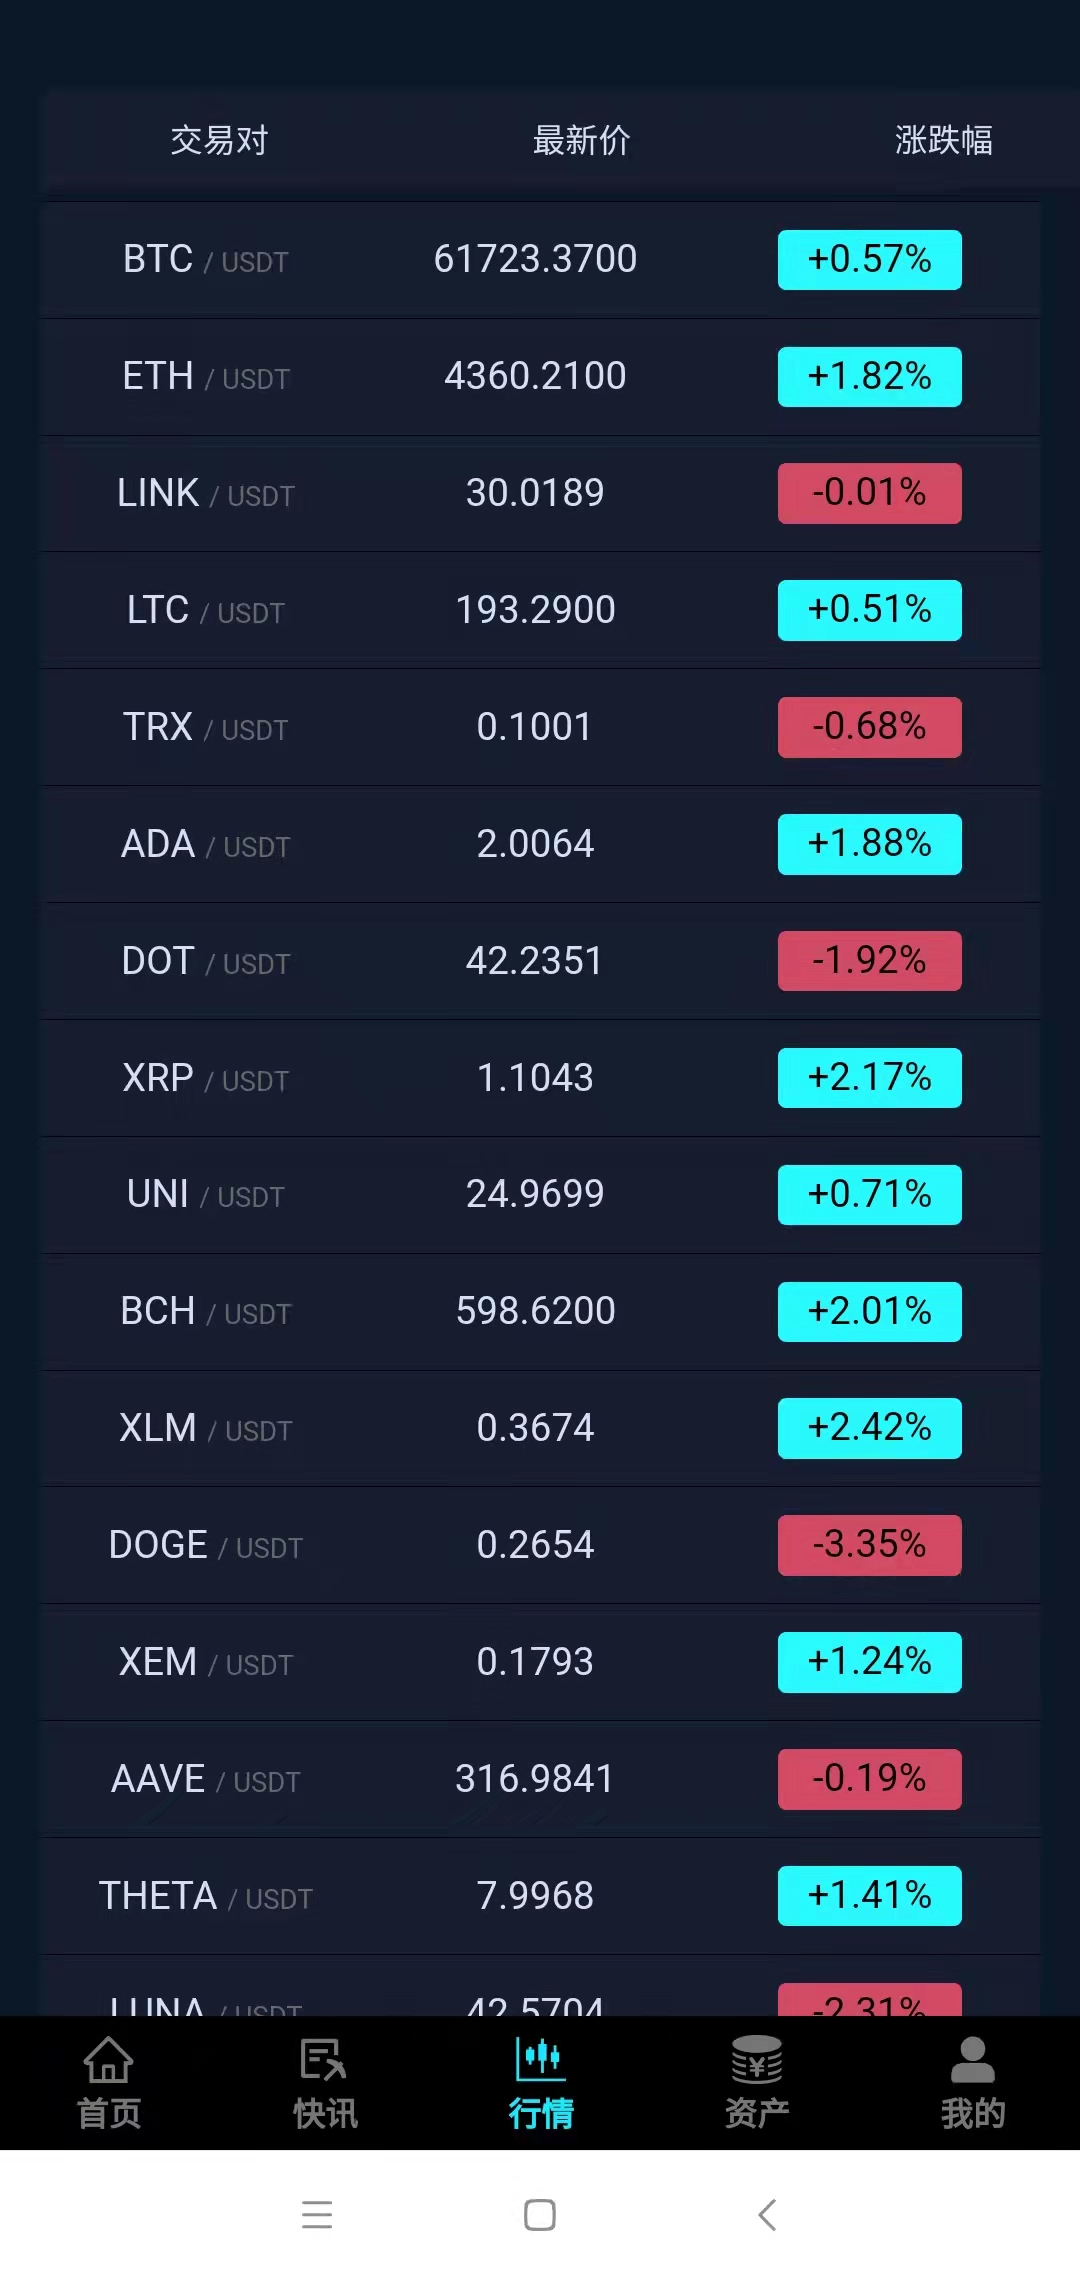Image resolution: width=1080 pixels, height=2280 pixels.
Task: Select the XRP / USDT row
Action: click(x=205, y=1078)
